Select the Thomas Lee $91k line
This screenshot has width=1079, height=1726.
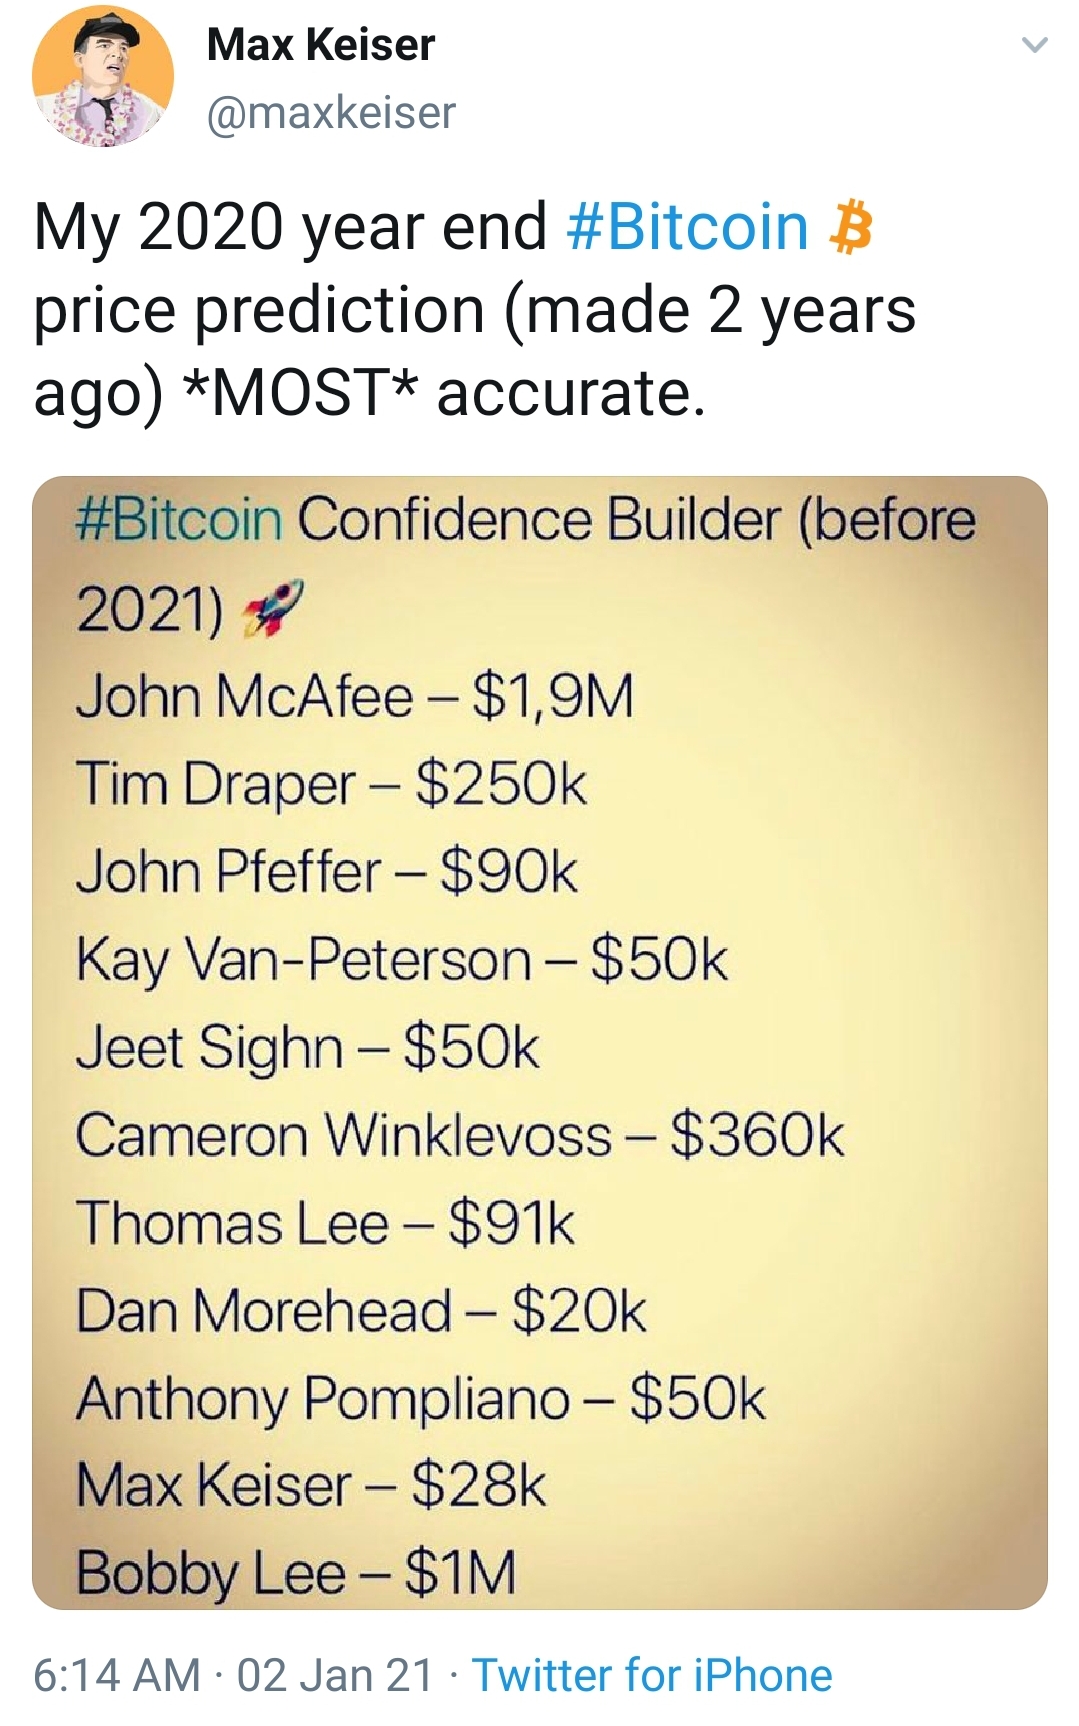tap(326, 1222)
